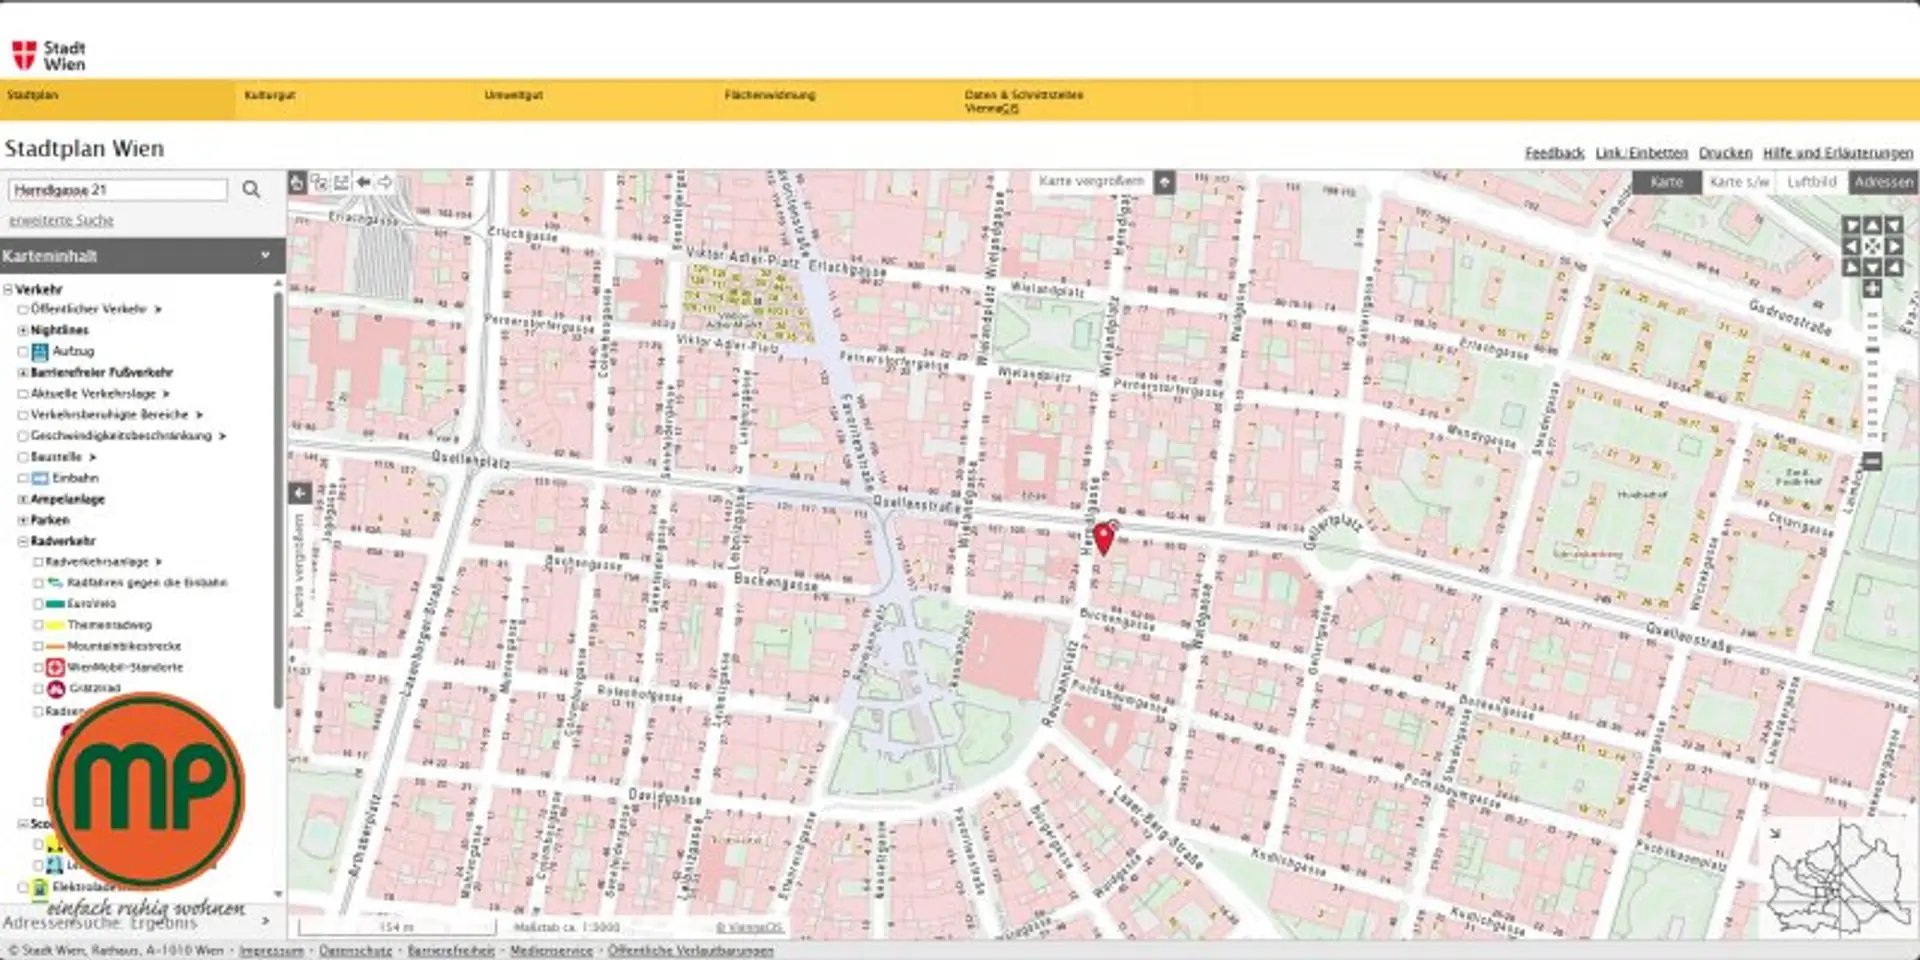
Task: Go to previous map view arrow
Action: coord(363,182)
